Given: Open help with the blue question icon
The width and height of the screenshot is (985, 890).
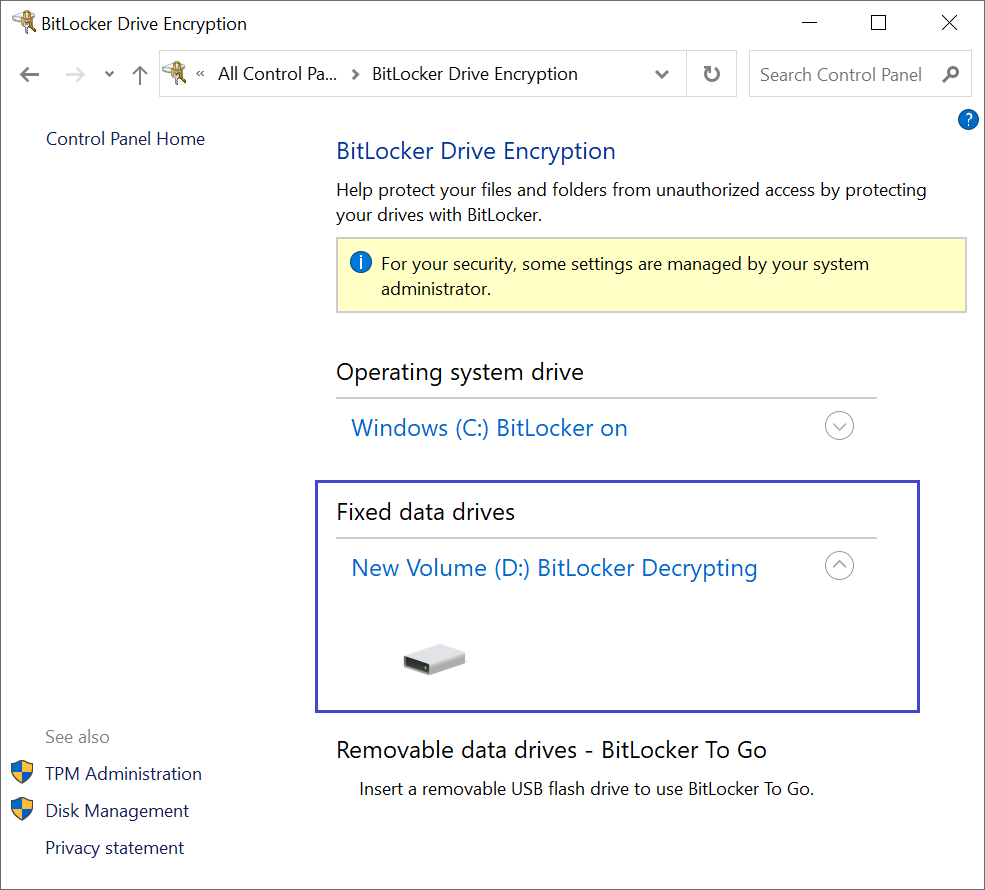Looking at the screenshot, I should click(x=968, y=119).
